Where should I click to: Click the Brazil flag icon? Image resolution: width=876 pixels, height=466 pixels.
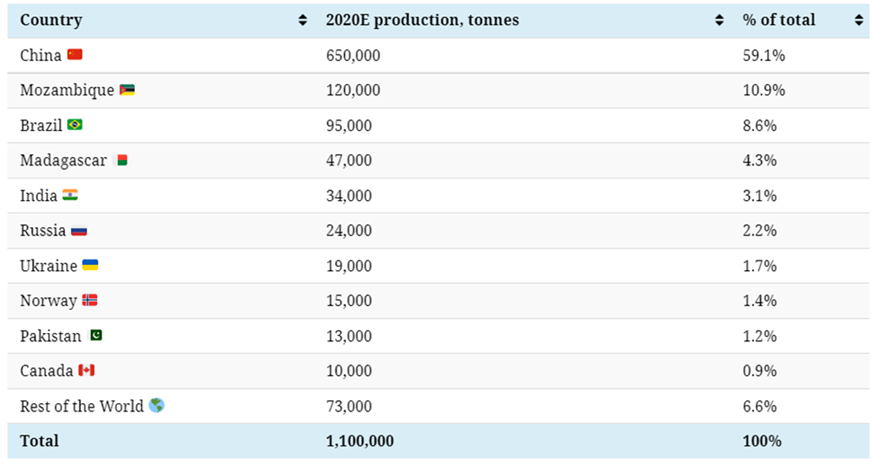tap(75, 125)
